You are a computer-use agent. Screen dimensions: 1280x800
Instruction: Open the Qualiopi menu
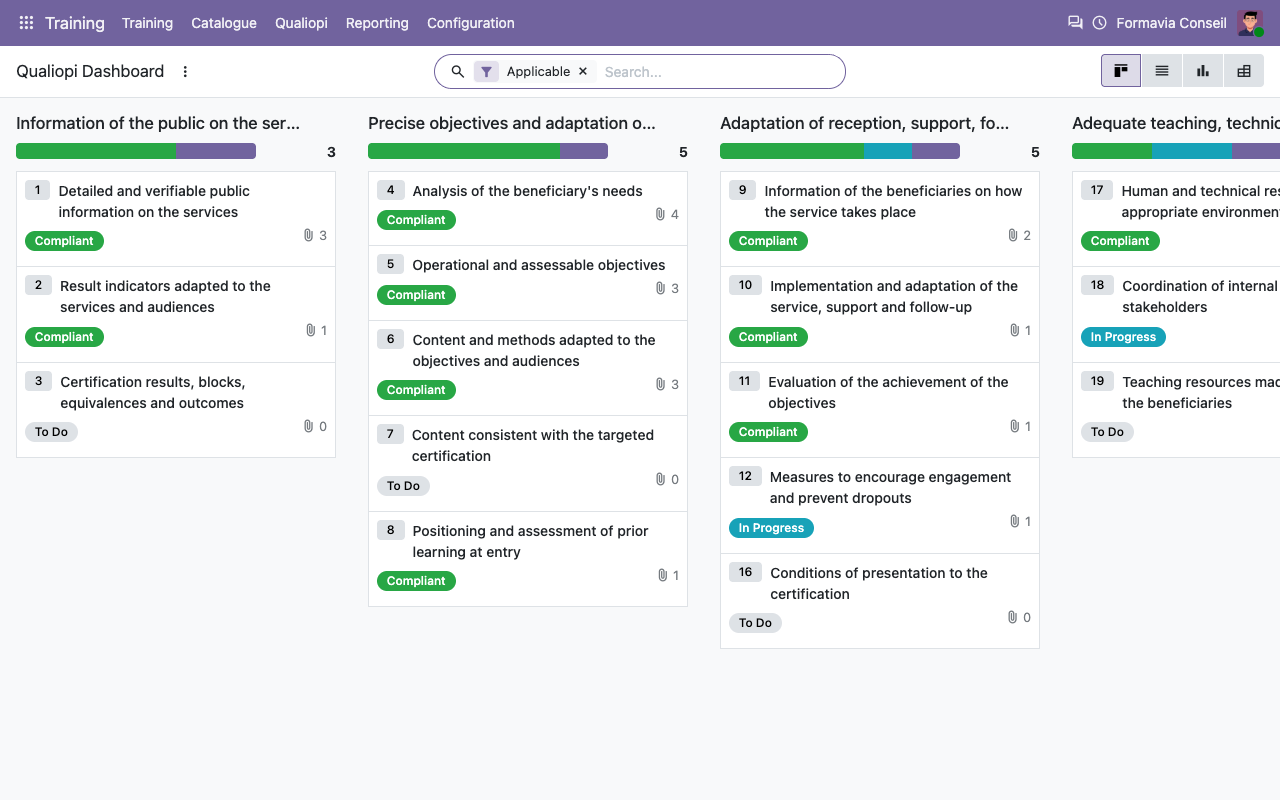[x=301, y=23]
